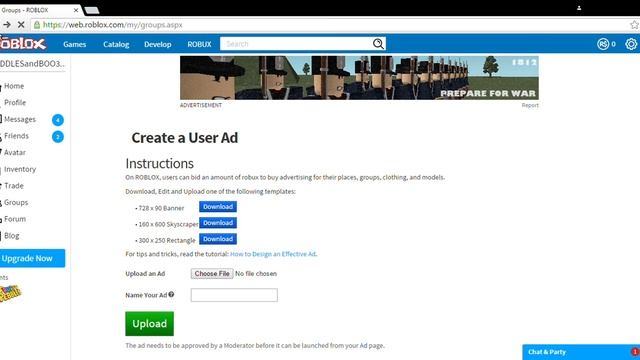Open the Robux balance icon

point(603,44)
